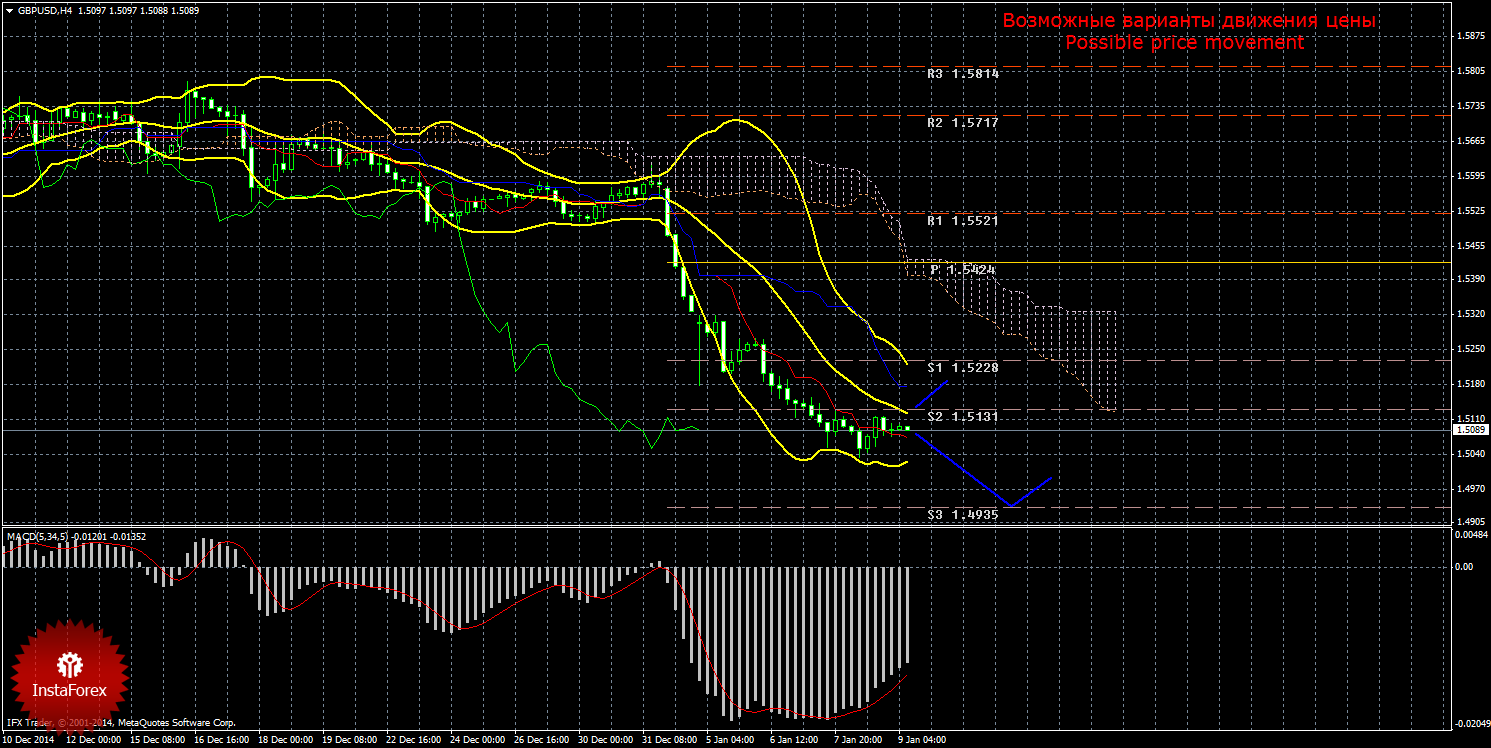Click the Russian heading "Возможные варианты движения цены"
The width and height of the screenshot is (1491, 748).
[1189, 21]
